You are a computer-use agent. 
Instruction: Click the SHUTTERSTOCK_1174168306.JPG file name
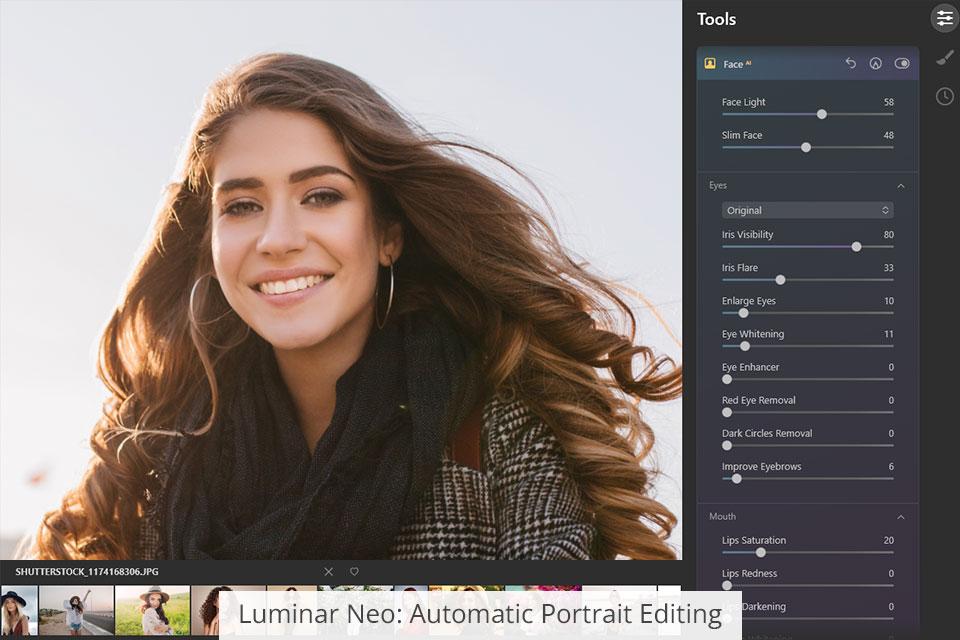coord(87,571)
